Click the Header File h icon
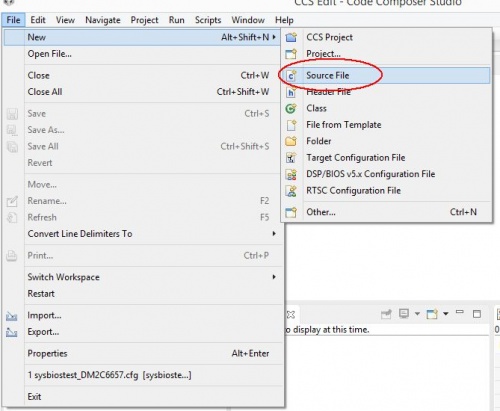The image size is (500, 411). (x=291, y=92)
